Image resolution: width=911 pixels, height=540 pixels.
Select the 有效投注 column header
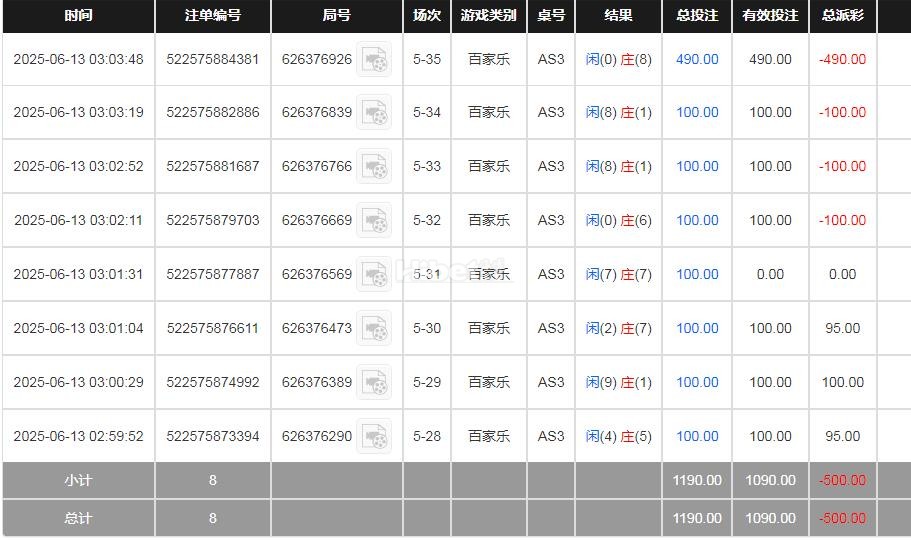click(770, 16)
